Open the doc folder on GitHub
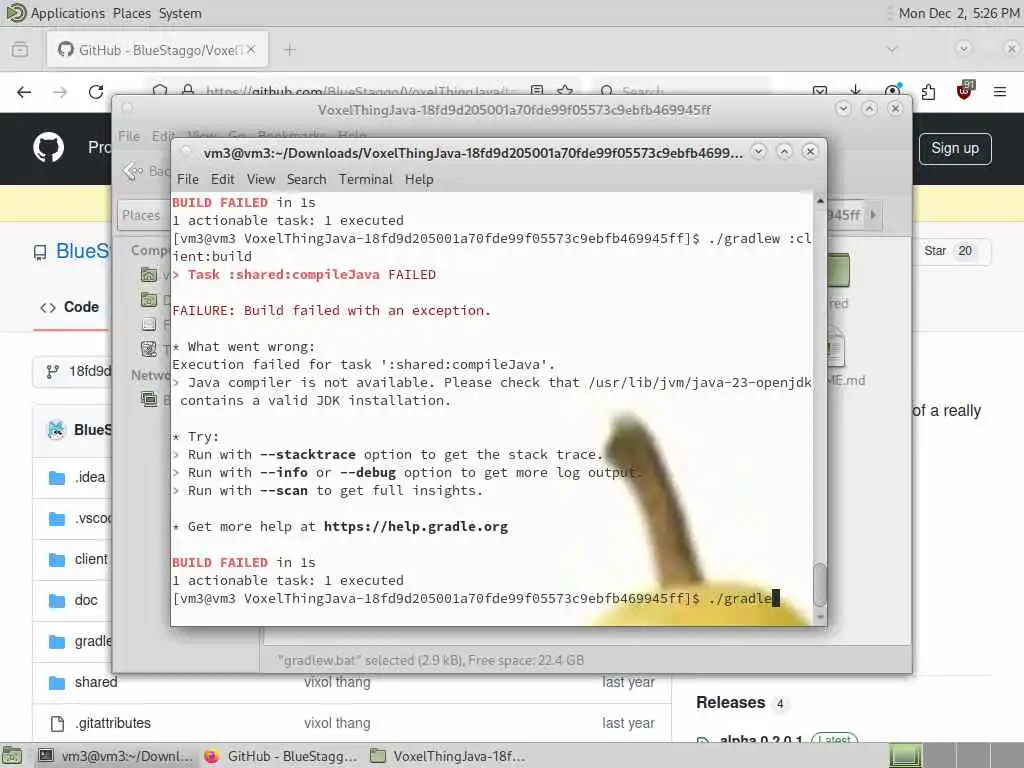 [86, 601]
